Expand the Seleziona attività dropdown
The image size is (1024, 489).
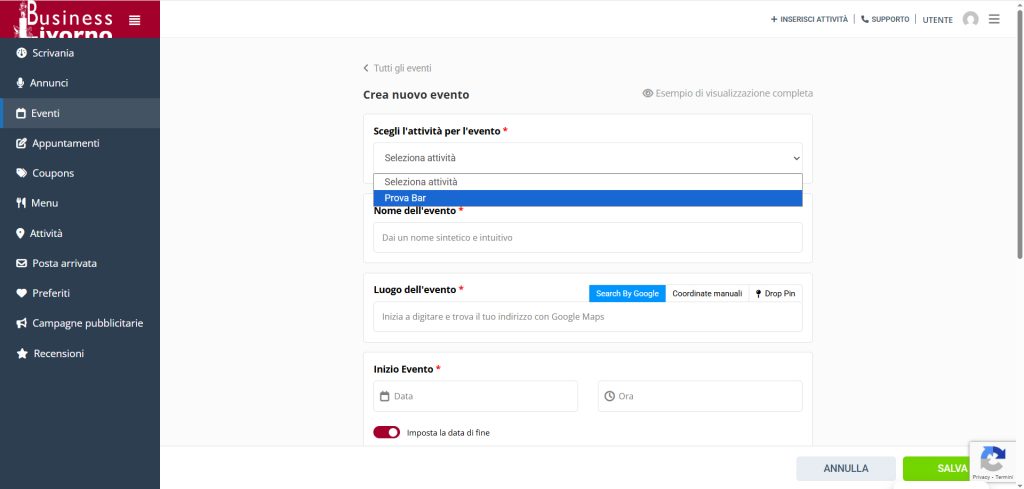[x=587, y=158]
